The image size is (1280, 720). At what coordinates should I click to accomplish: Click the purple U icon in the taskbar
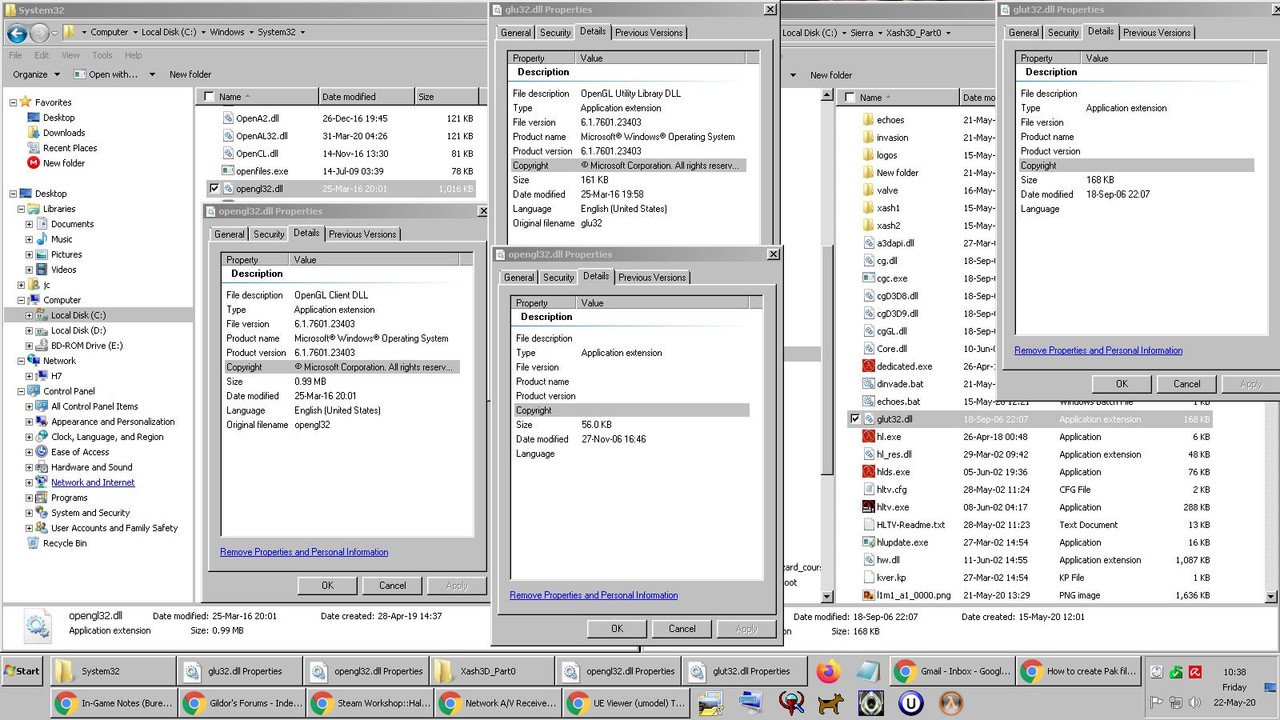(x=910, y=703)
